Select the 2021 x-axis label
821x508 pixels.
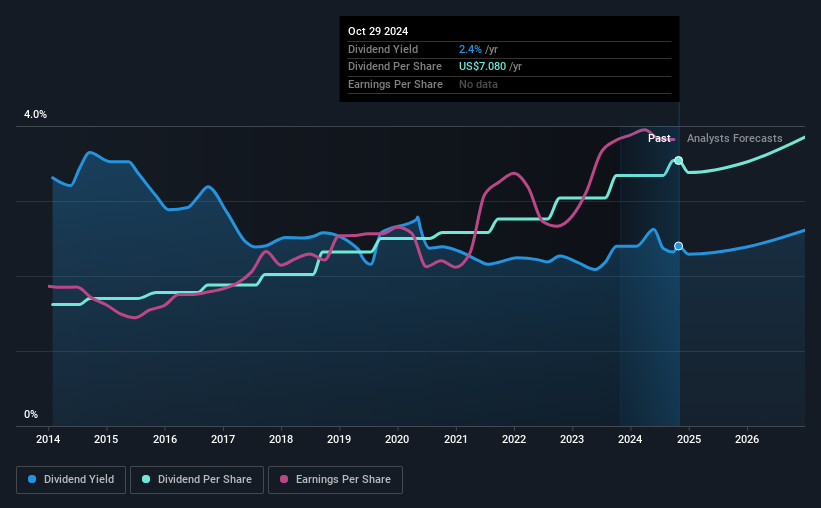pos(456,439)
